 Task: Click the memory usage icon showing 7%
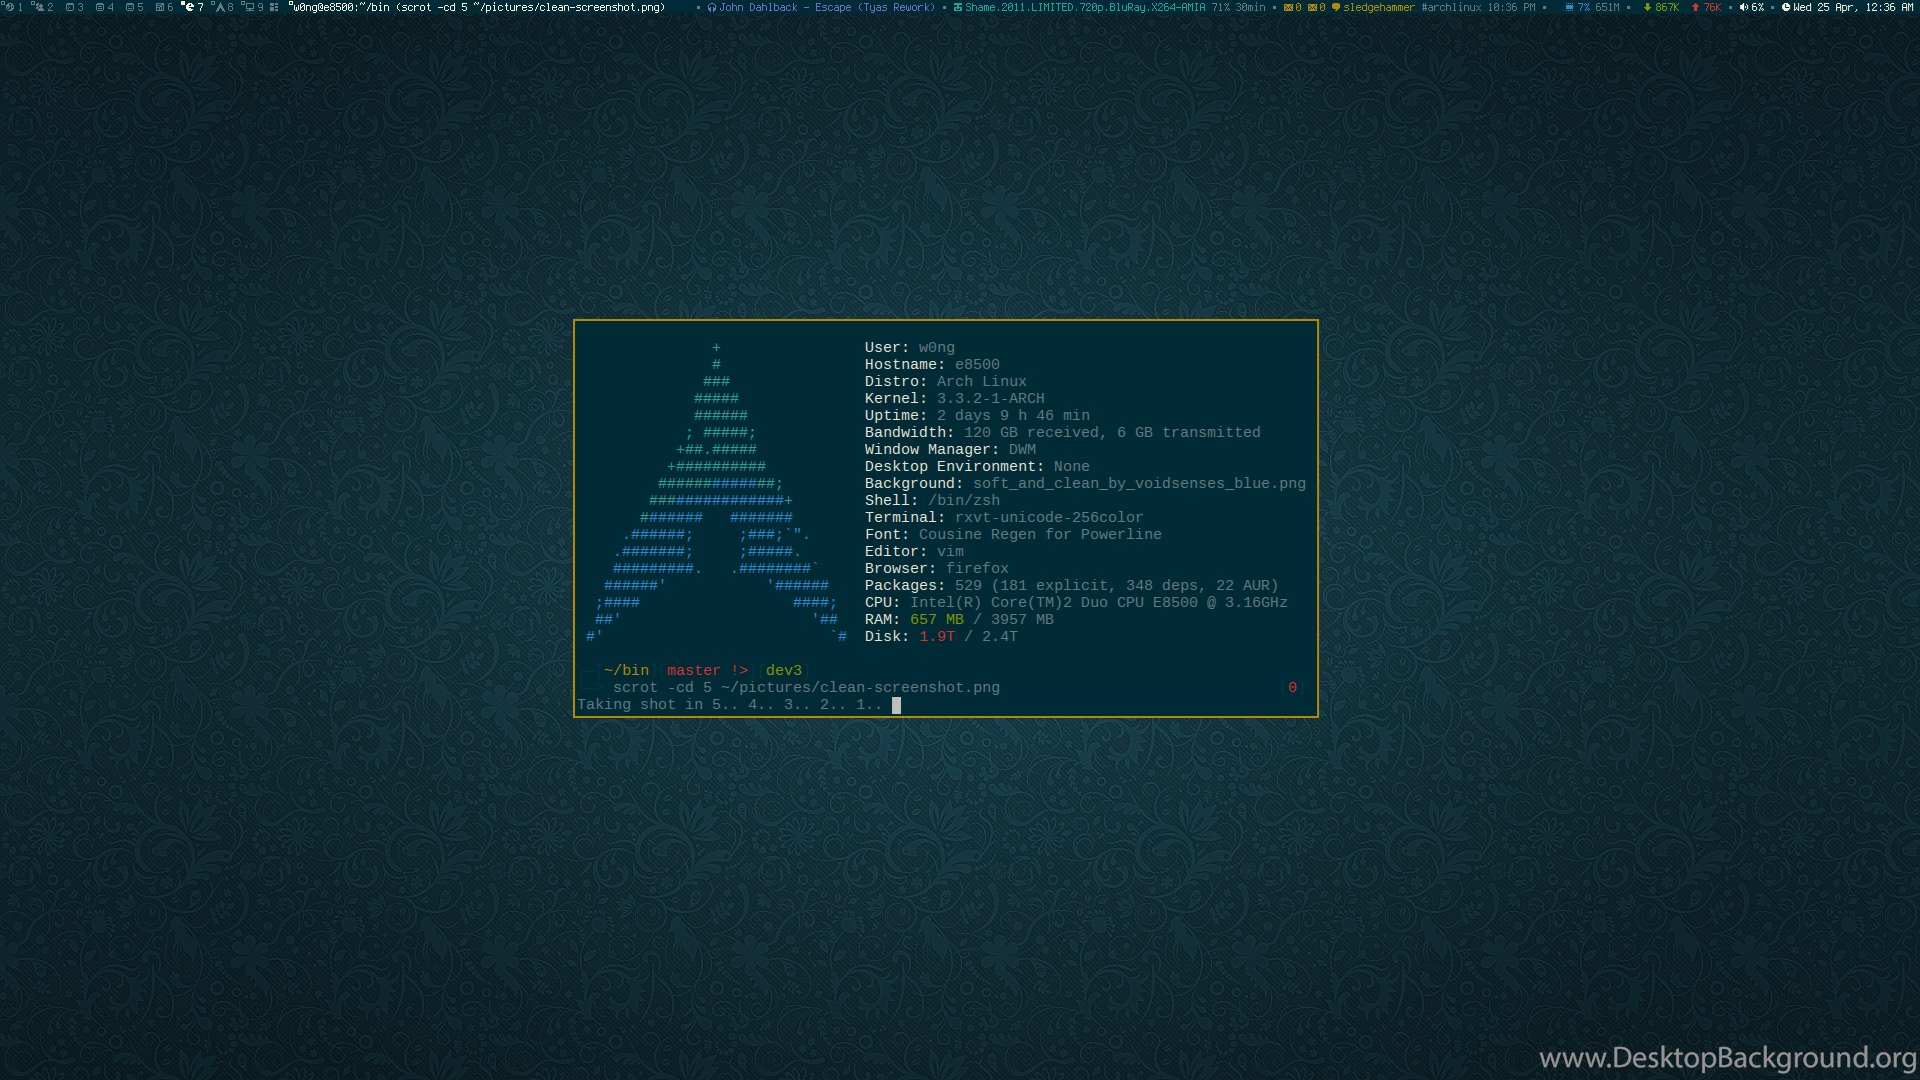[1569, 8]
